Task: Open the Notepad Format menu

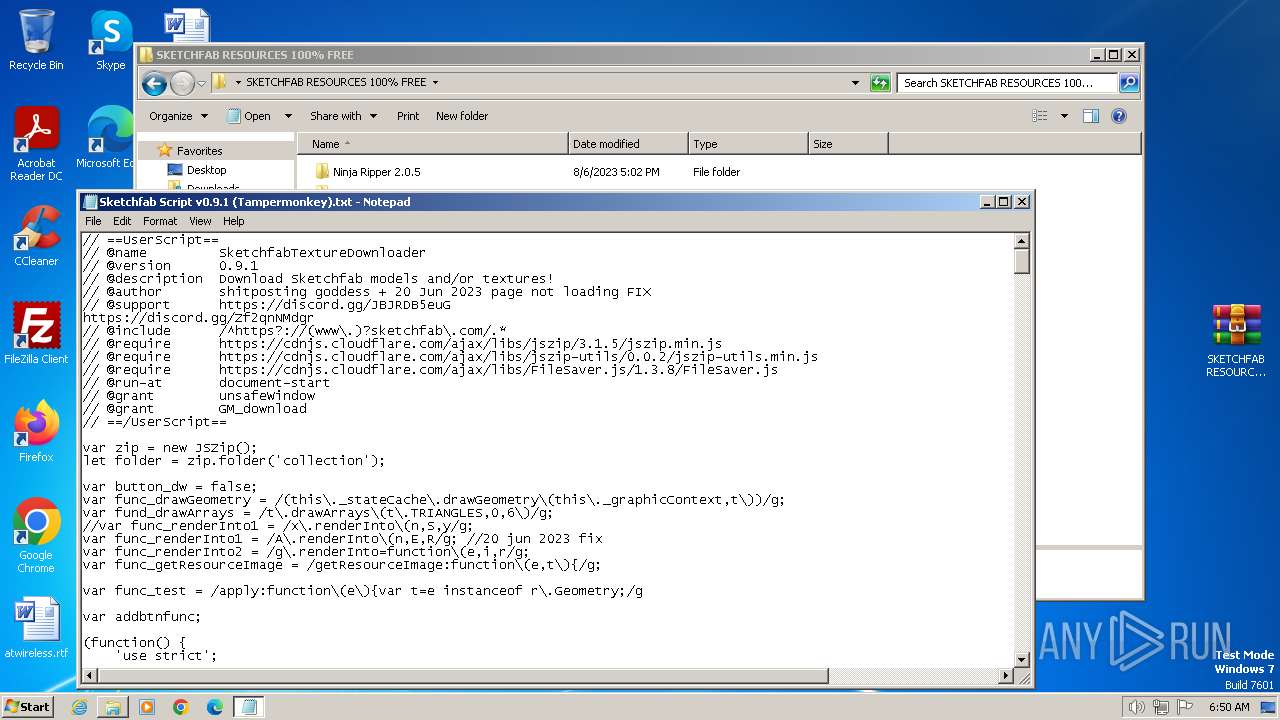Action: (x=160, y=221)
